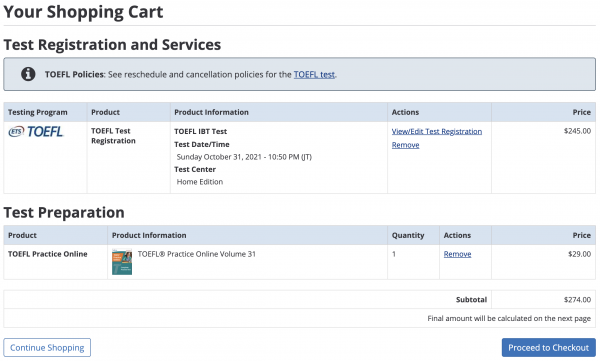Click the Subtotal label
The height and width of the screenshot is (361, 600).
coord(471,300)
